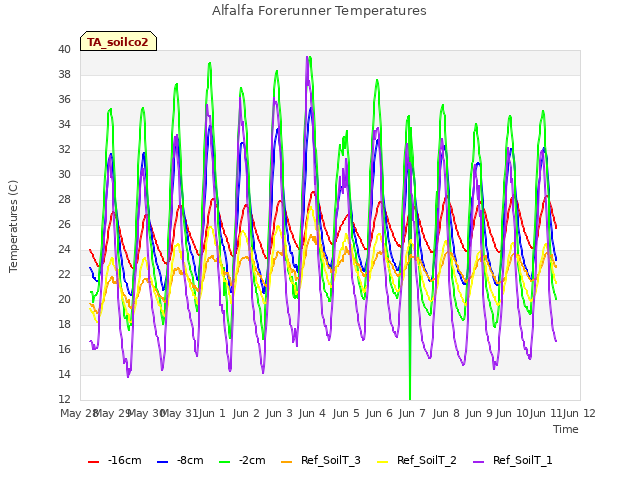Click the Jun 4 x-axis tick label

312,413
